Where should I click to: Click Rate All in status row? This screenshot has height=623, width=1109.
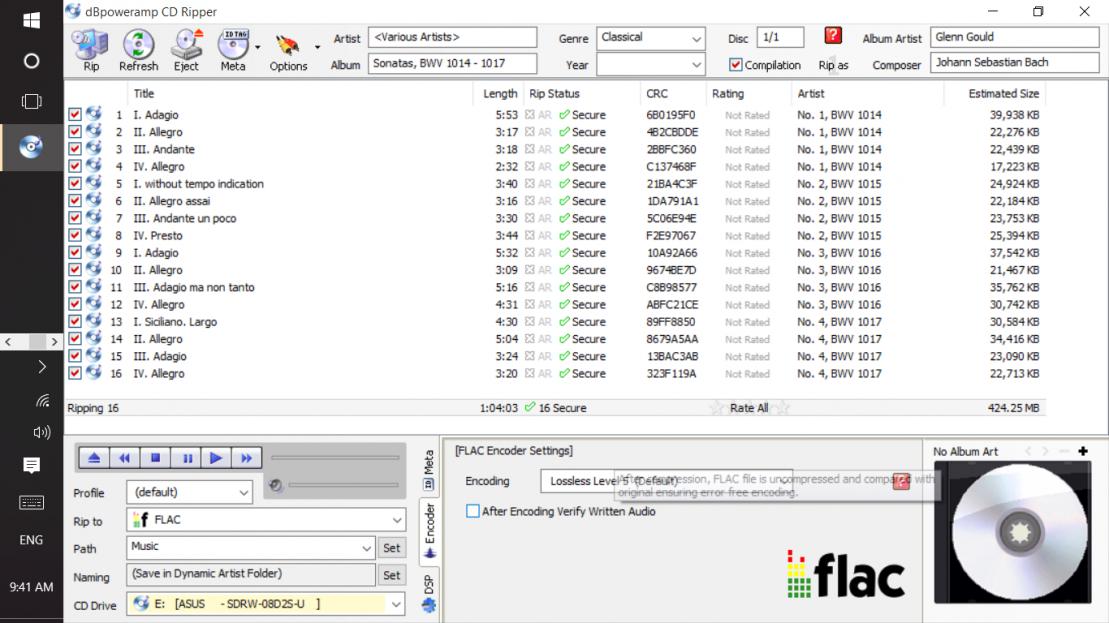tap(749, 408)
